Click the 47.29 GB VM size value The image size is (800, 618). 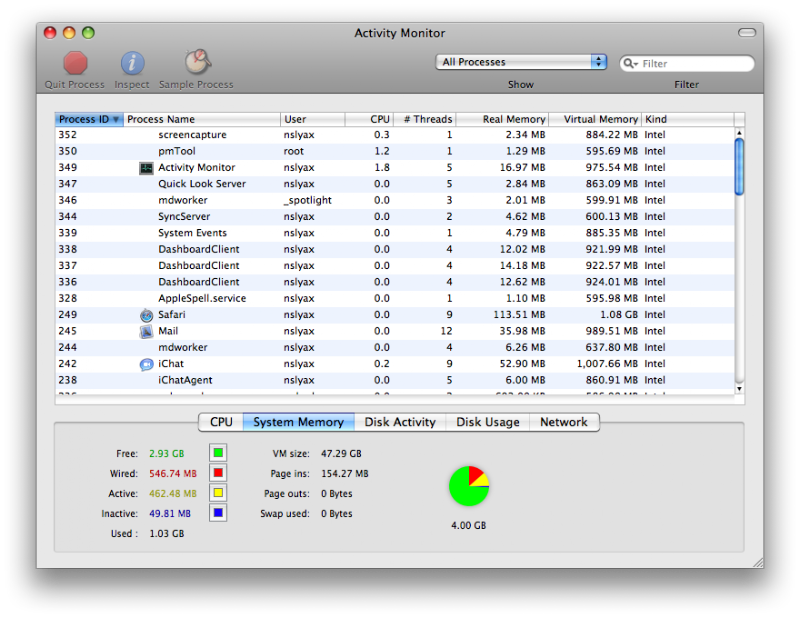(x=341, y=453)
